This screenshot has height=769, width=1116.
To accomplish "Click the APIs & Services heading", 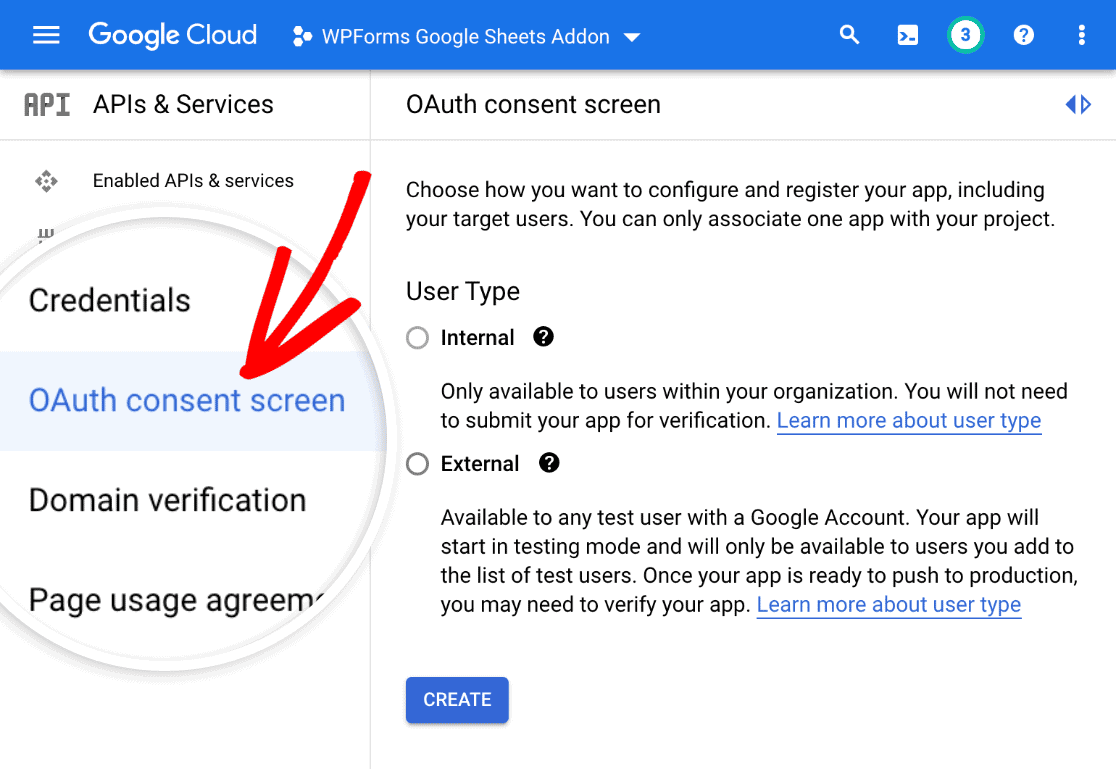I will (183, 105).
